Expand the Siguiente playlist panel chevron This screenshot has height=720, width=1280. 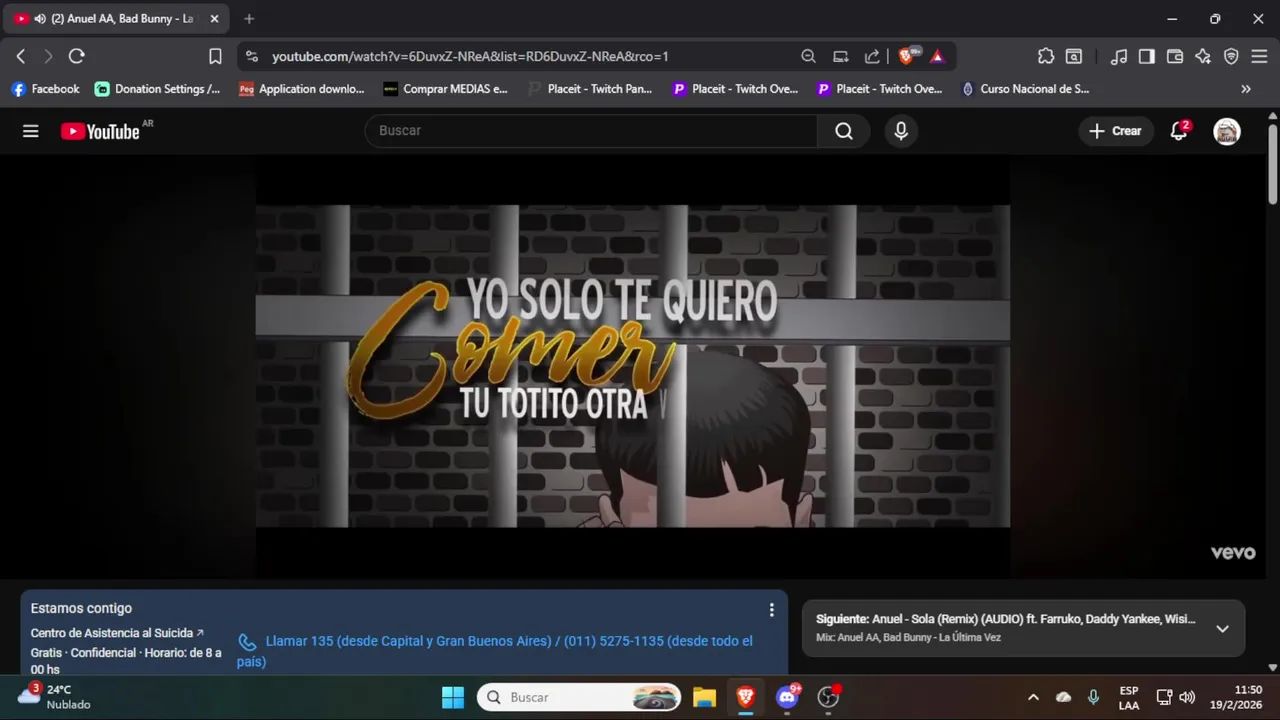coord(1222,629)
